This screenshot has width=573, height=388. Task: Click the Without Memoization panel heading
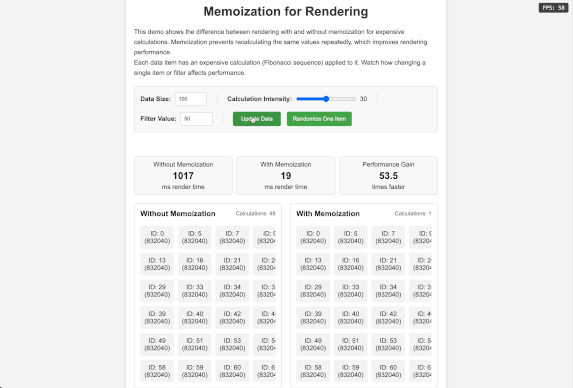pos(178,214)
